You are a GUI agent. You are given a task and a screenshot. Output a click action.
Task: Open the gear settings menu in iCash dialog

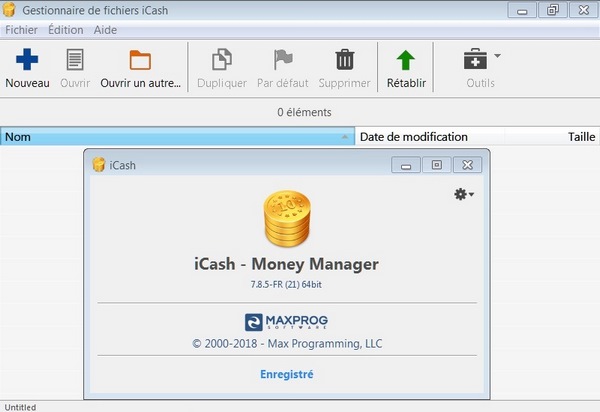coord(464,194)
